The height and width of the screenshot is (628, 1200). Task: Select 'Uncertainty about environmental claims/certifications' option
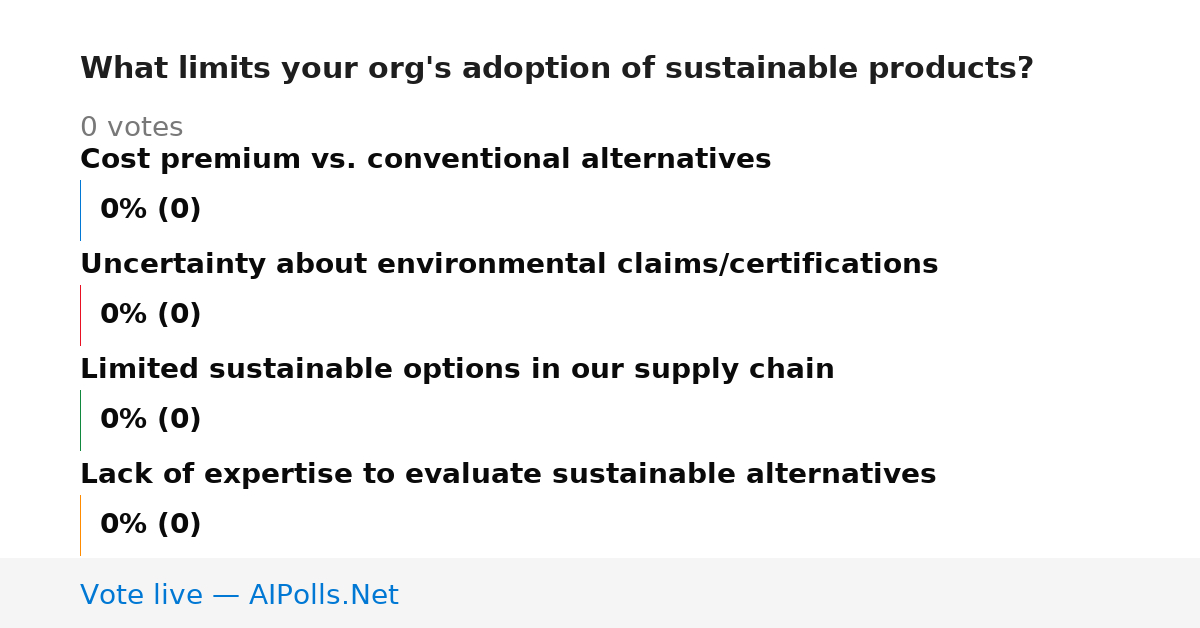point(509,264)
